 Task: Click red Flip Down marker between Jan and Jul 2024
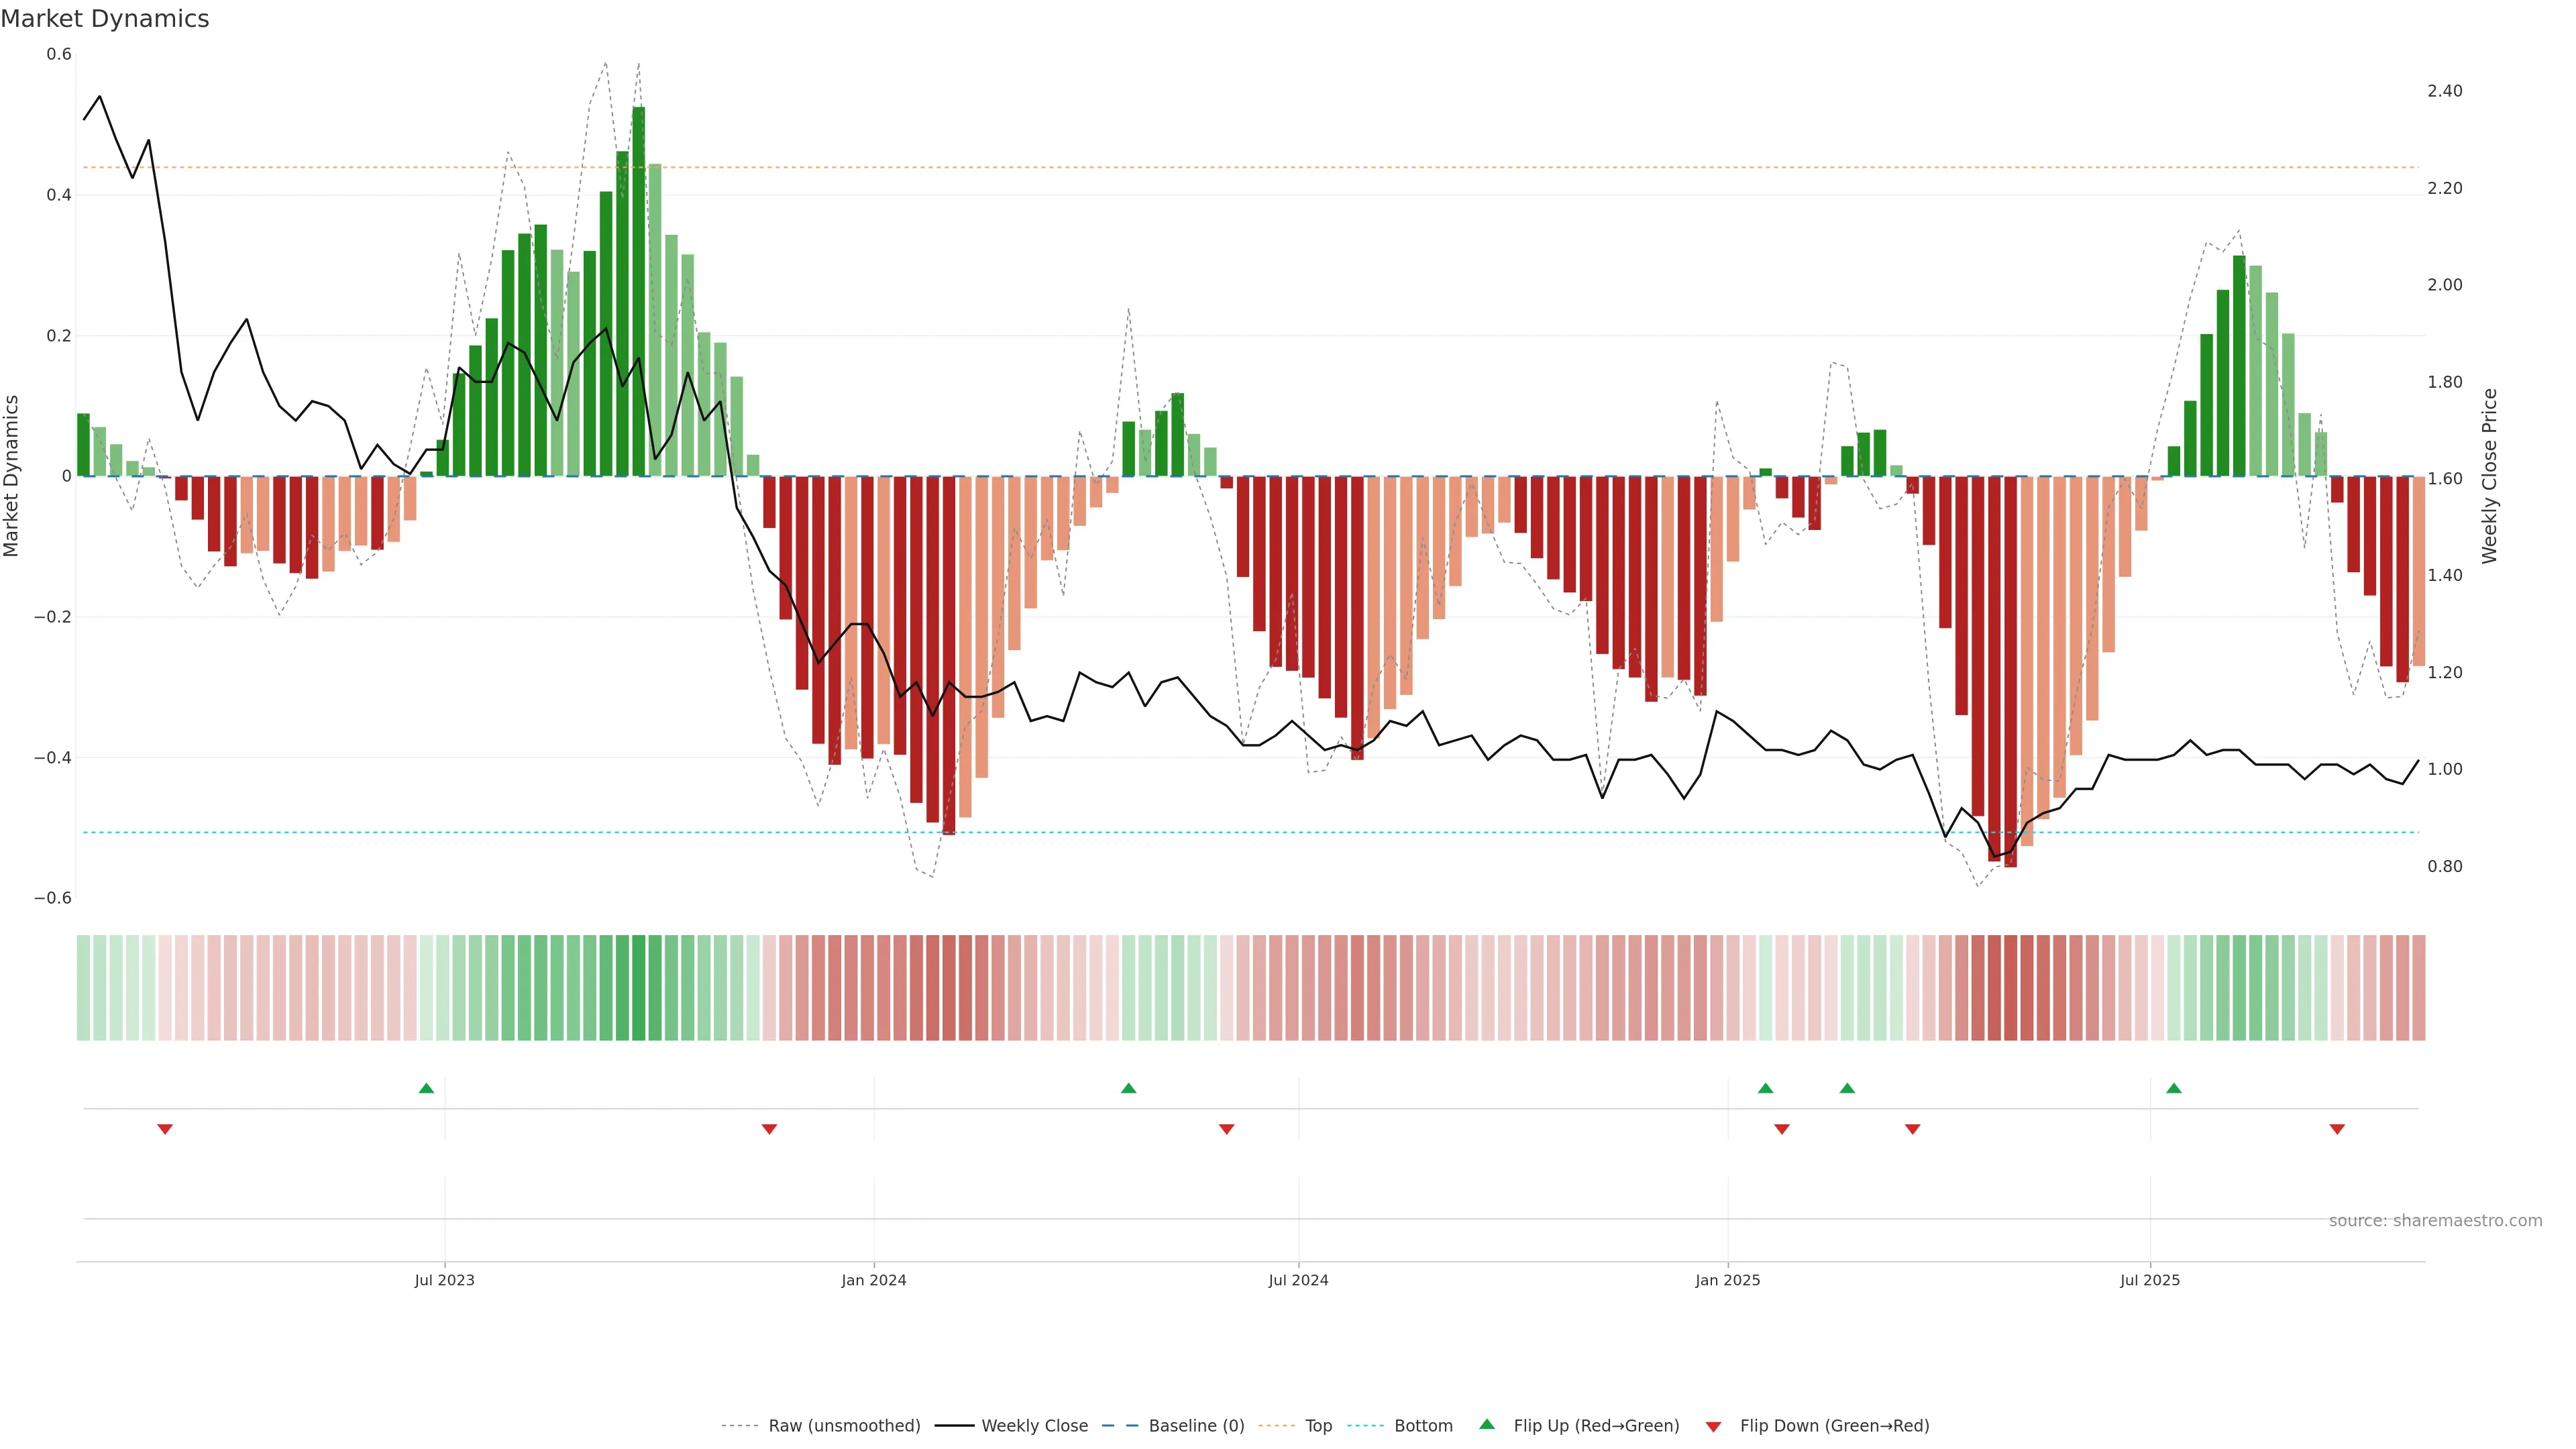click(1226, 1129)
